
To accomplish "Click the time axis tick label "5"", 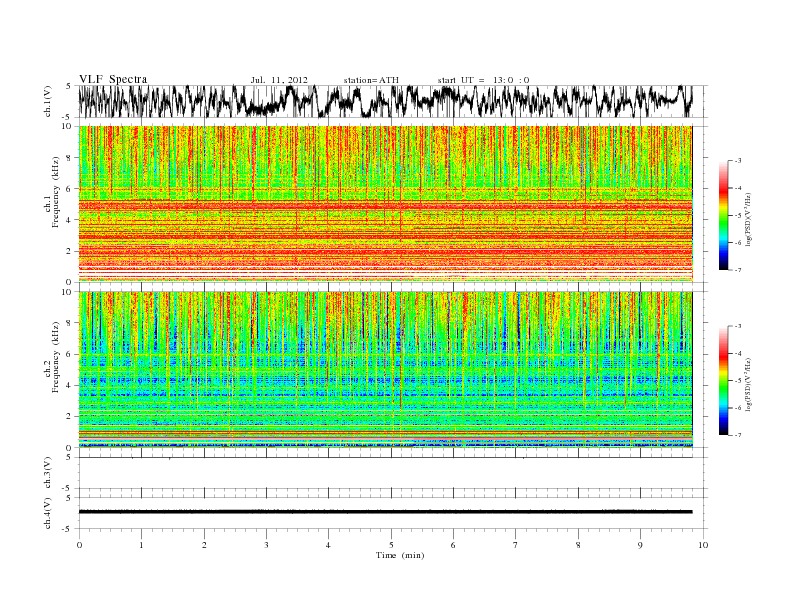I will click(391, 545).
